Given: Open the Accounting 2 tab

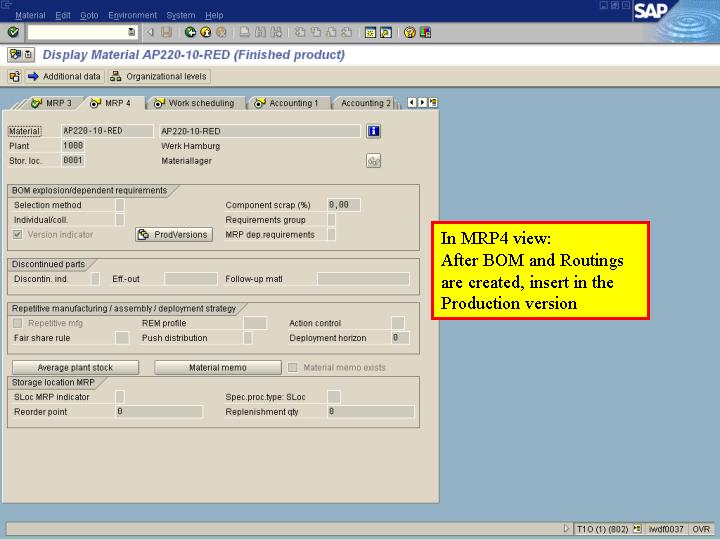Looking at the screenshot, I should 366,103.
